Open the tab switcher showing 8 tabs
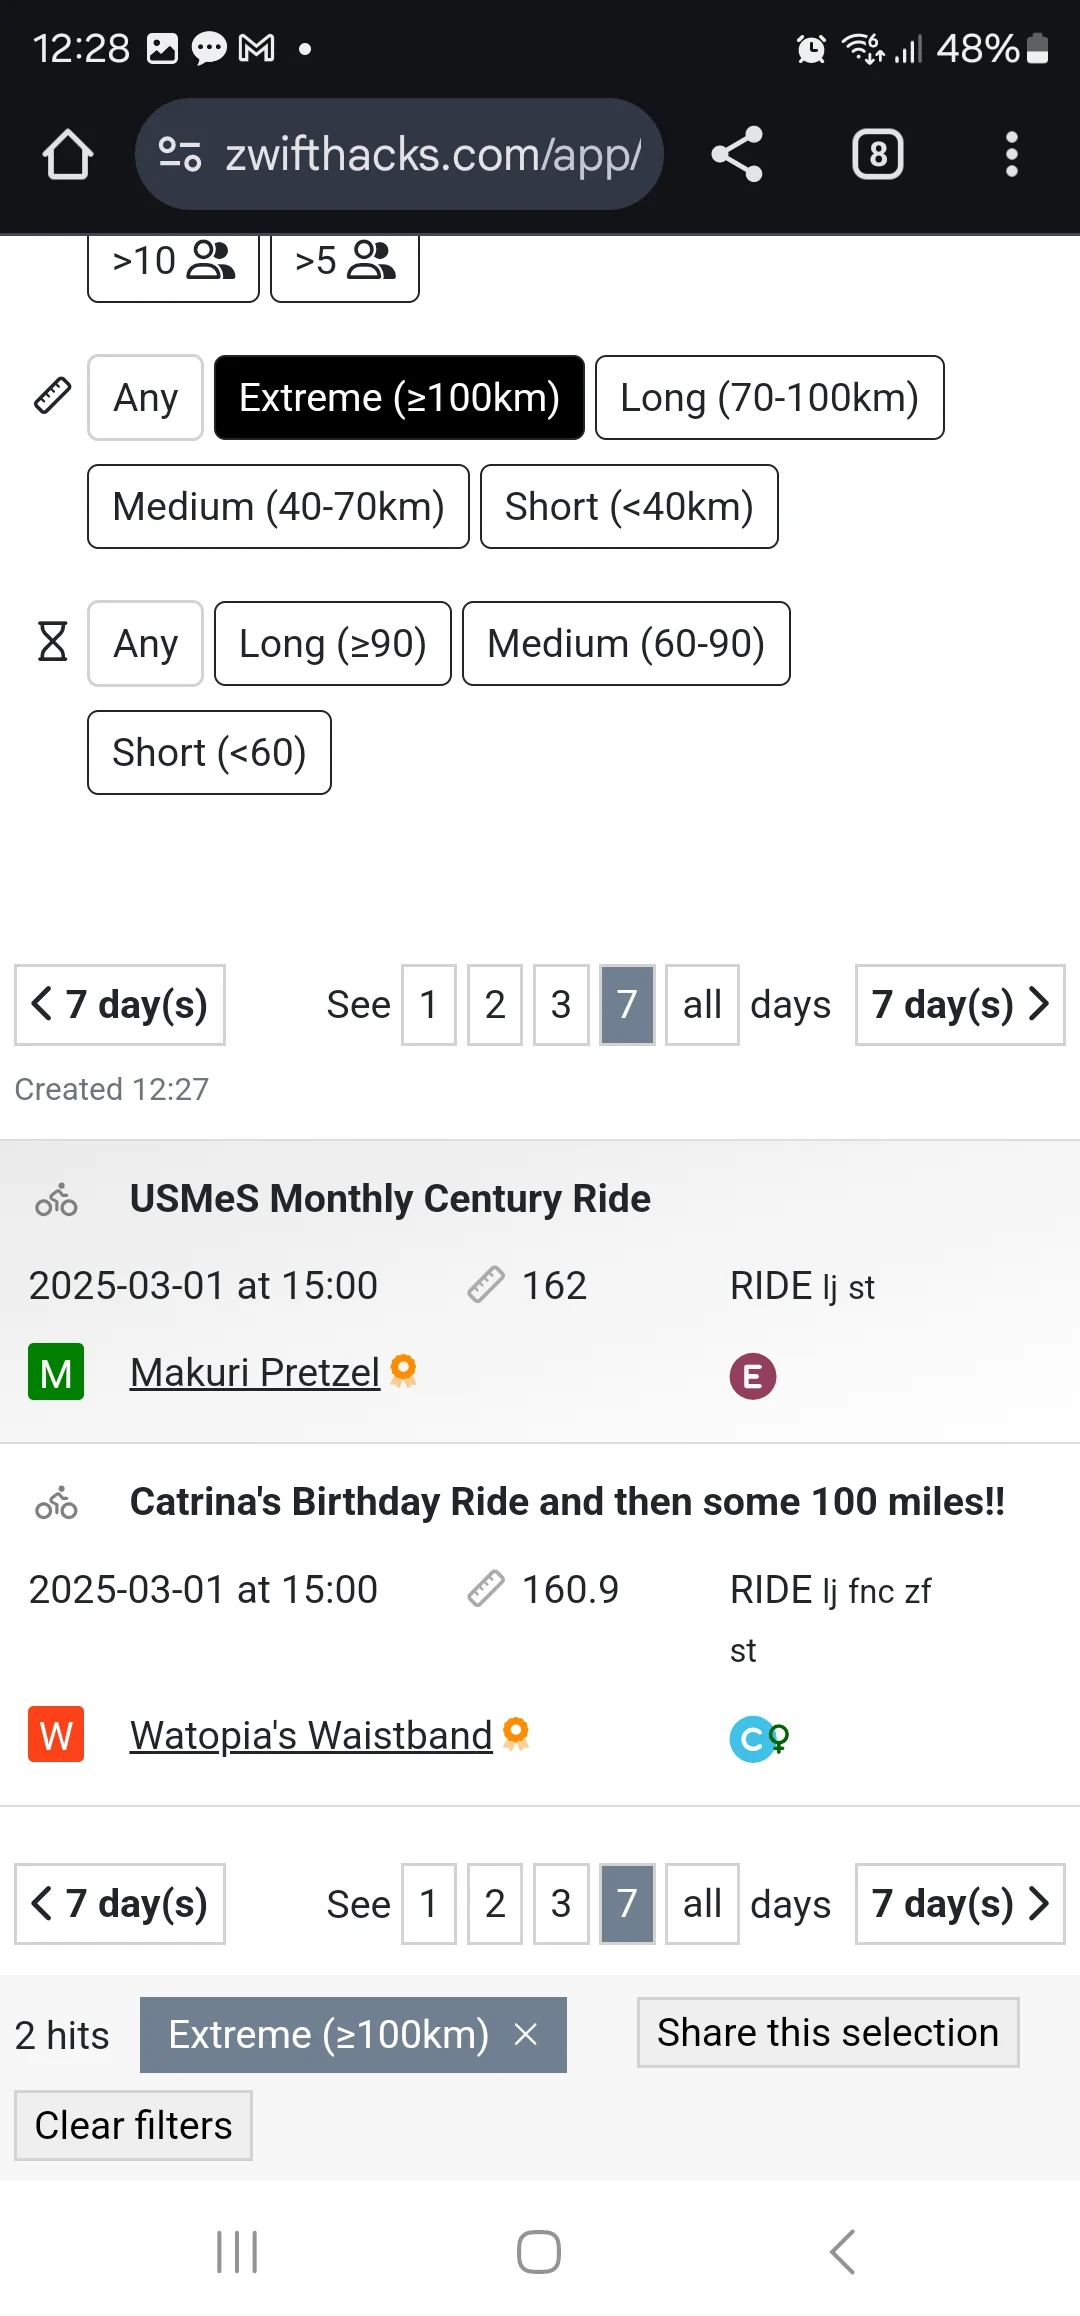This screenshot has width=1080, height=2316. tap(877, 155)
